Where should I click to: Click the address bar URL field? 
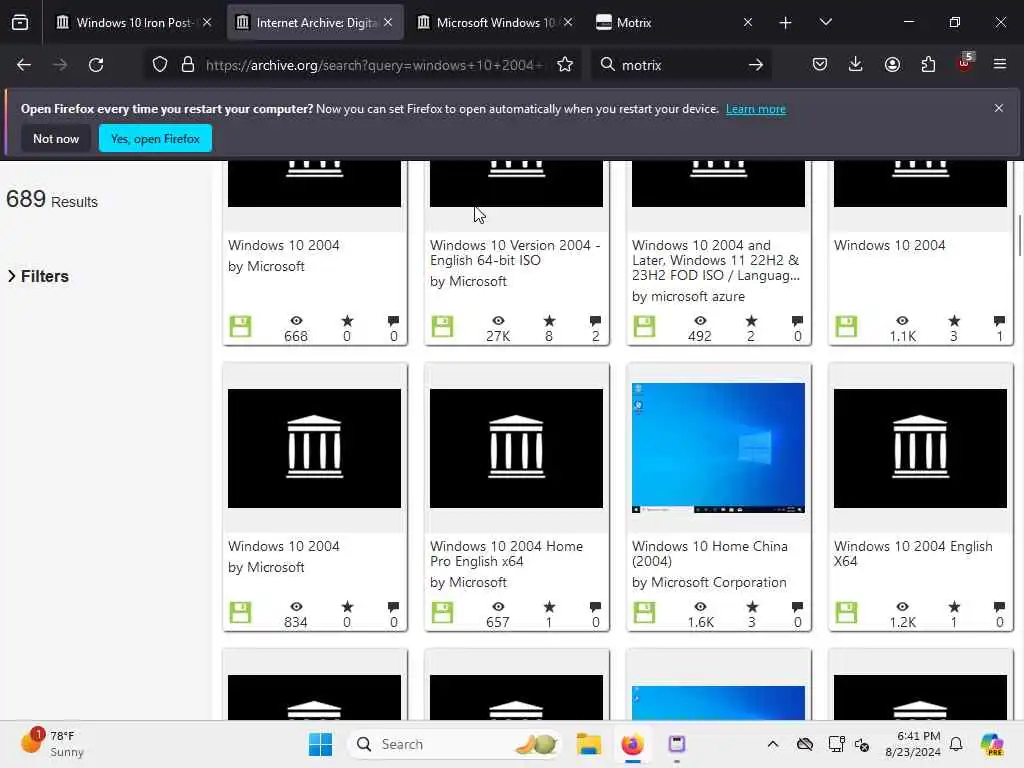click(x=374, y=65)
